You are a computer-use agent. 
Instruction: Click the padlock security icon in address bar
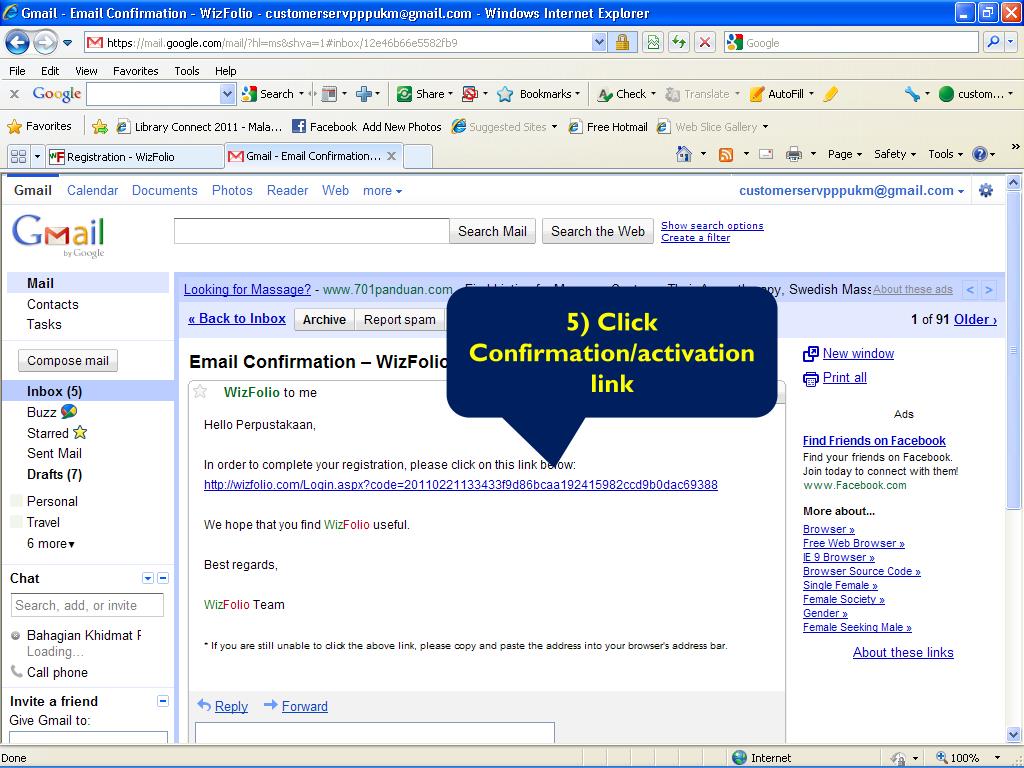(x=622, y=42)
